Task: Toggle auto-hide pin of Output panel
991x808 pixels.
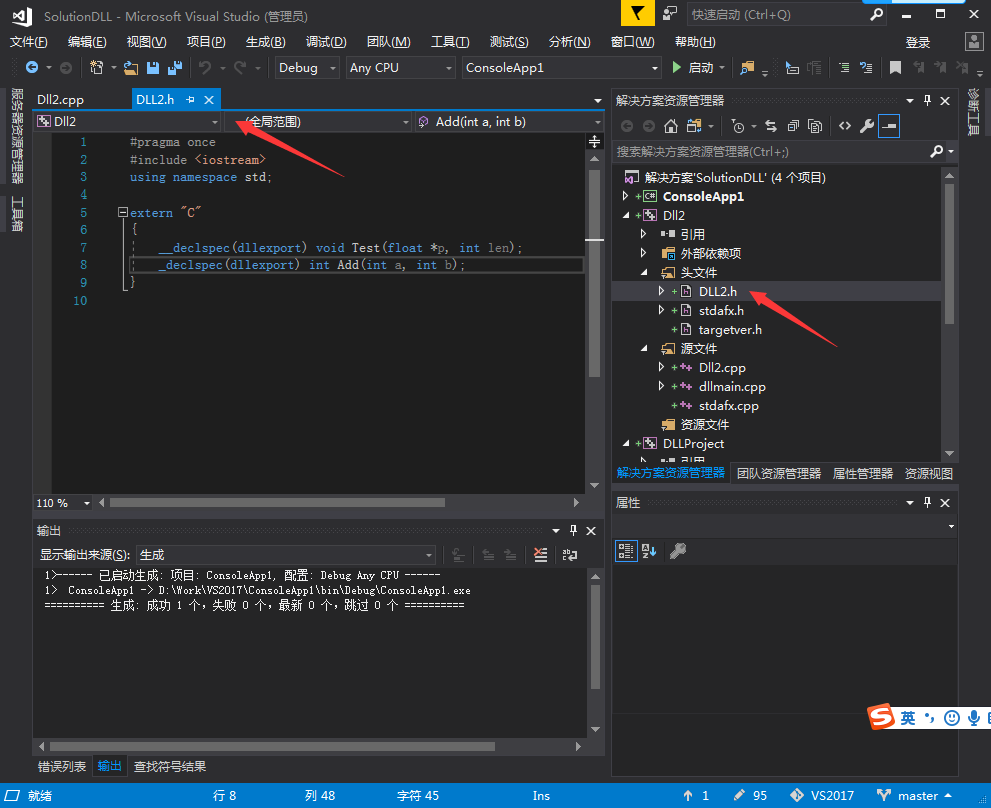Action: click(573, 530)
